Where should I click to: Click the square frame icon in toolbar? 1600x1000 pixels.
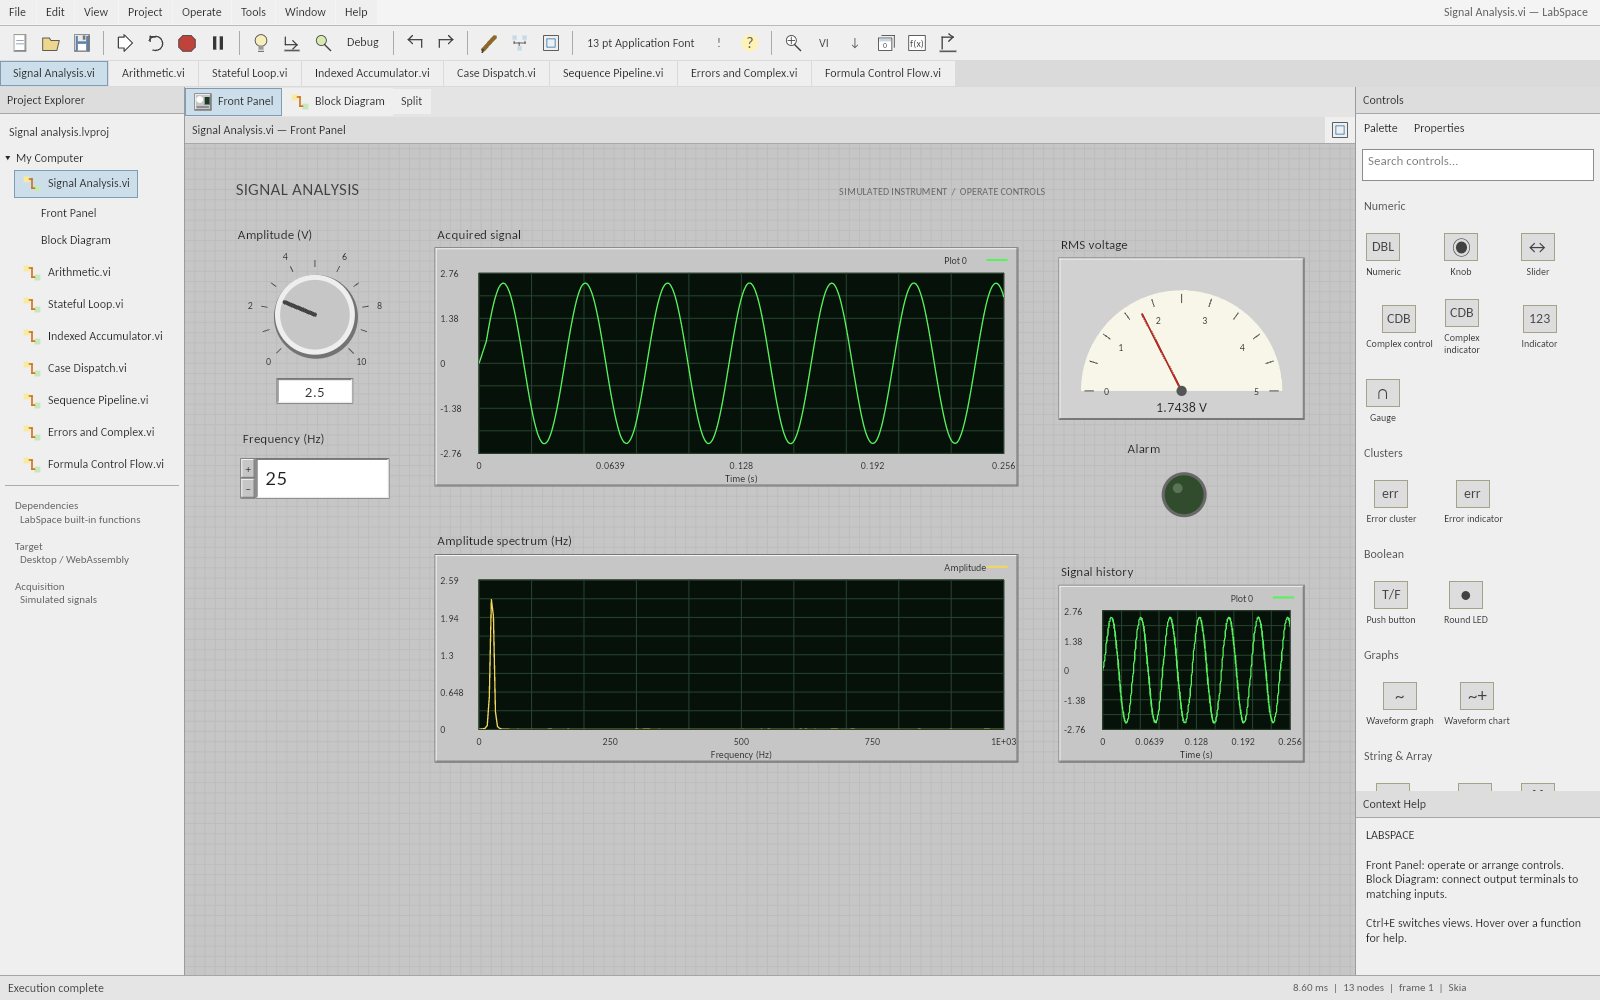click(551, 43)
